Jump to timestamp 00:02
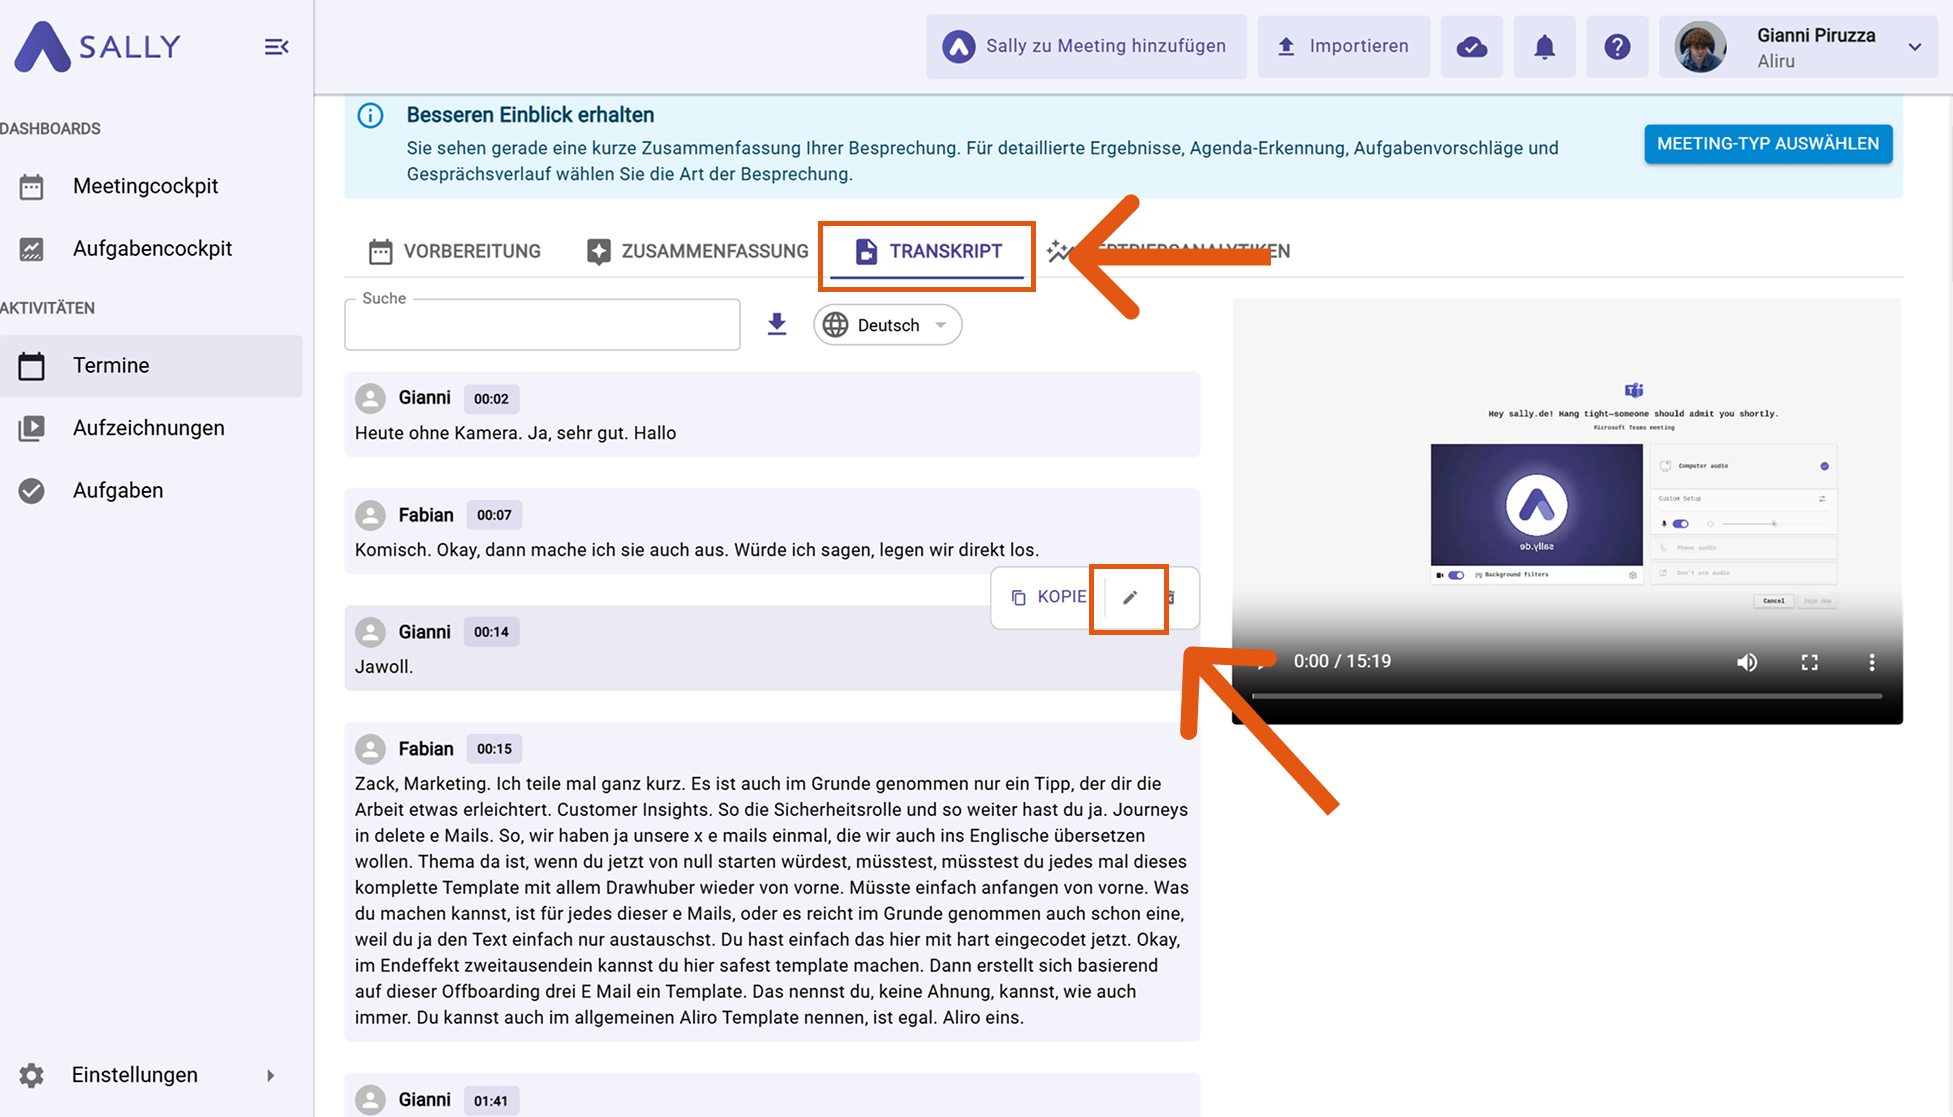This screenshot has height=1117, width=1953. [x=491, y=399]
